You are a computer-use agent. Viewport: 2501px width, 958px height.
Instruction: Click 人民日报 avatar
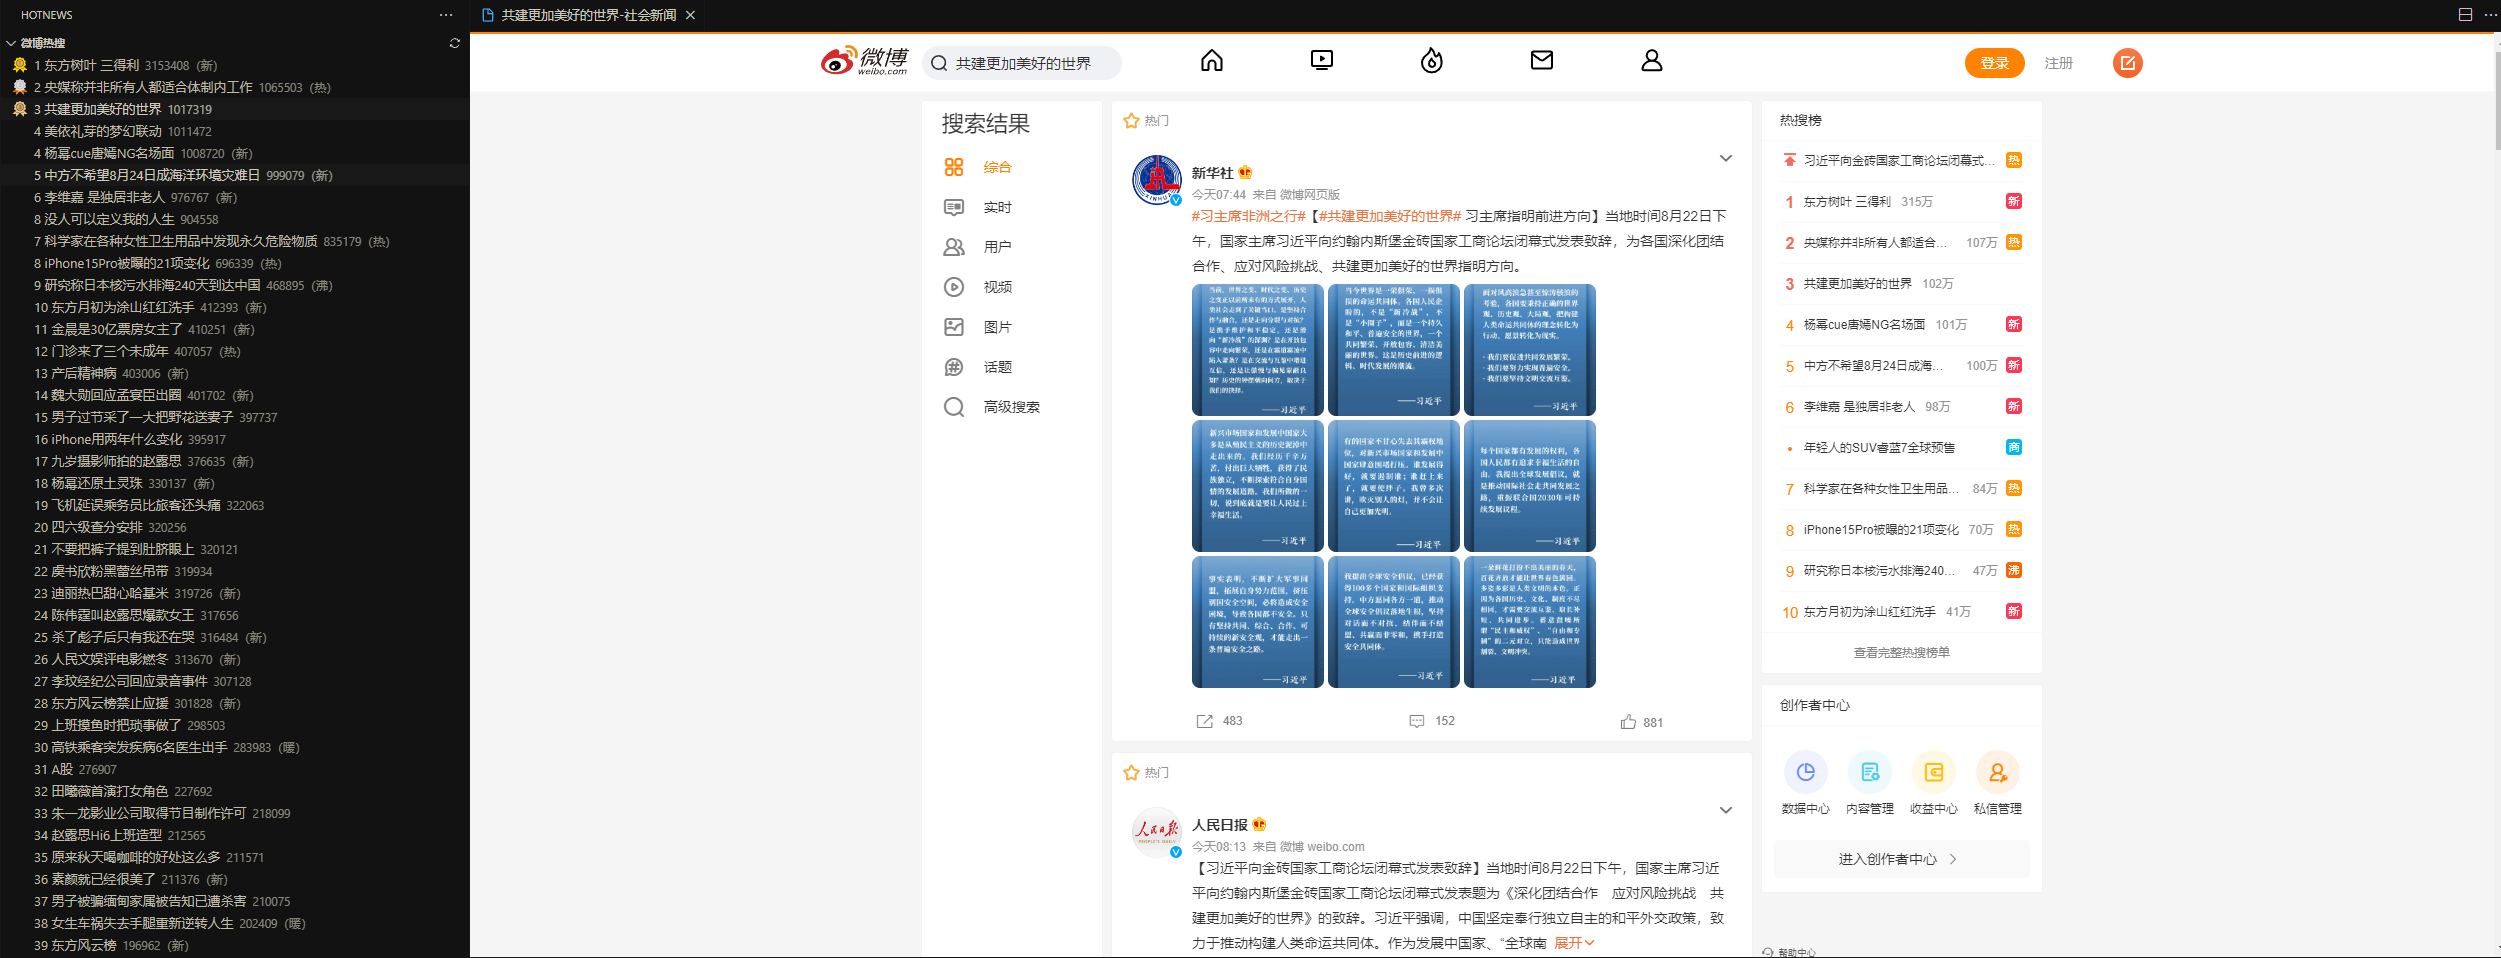1157,832
